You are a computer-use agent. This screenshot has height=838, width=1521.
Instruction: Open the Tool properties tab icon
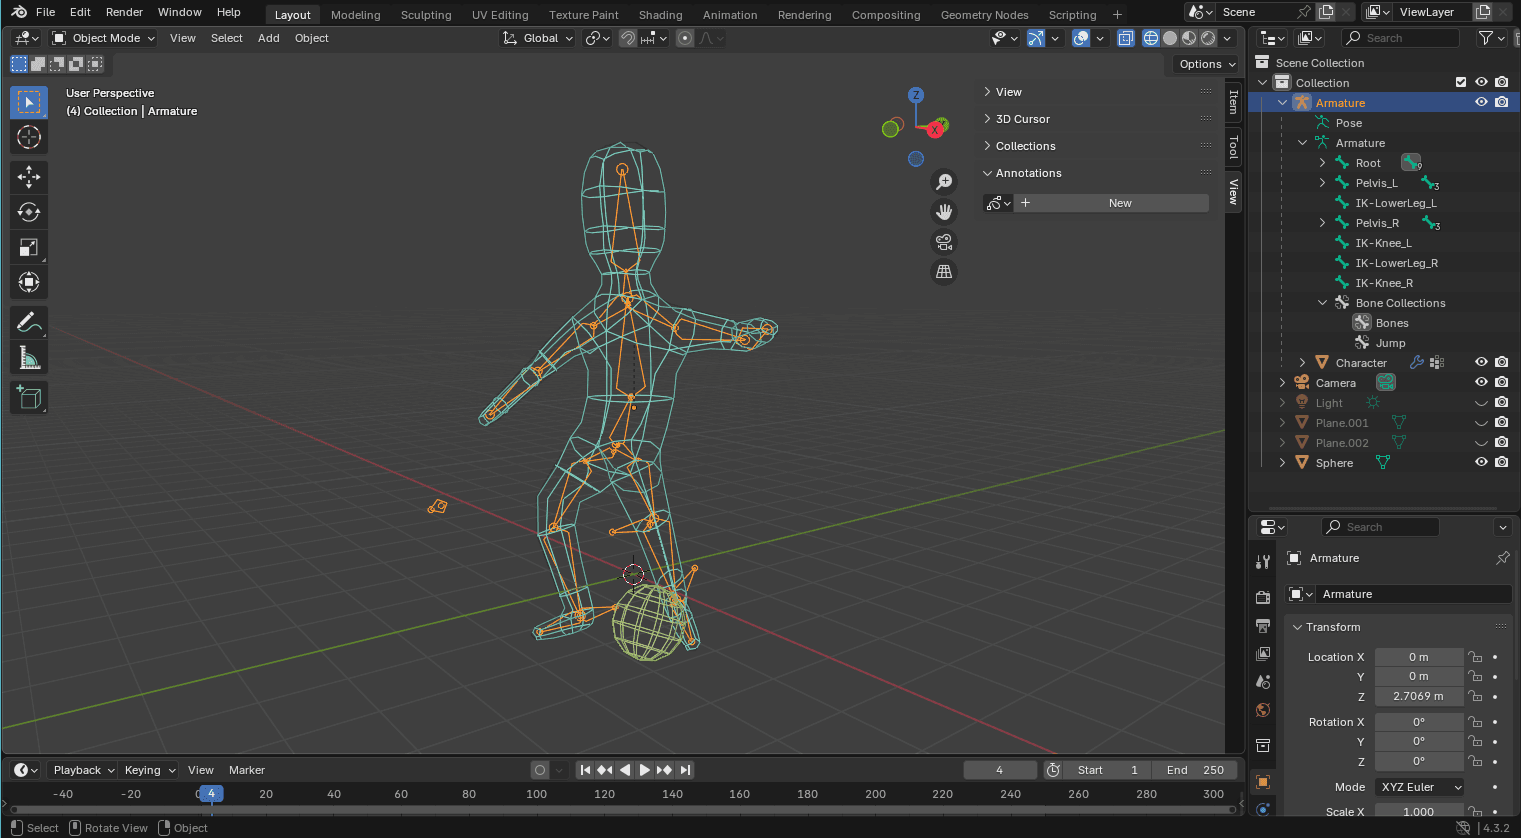coord(1263,562)
